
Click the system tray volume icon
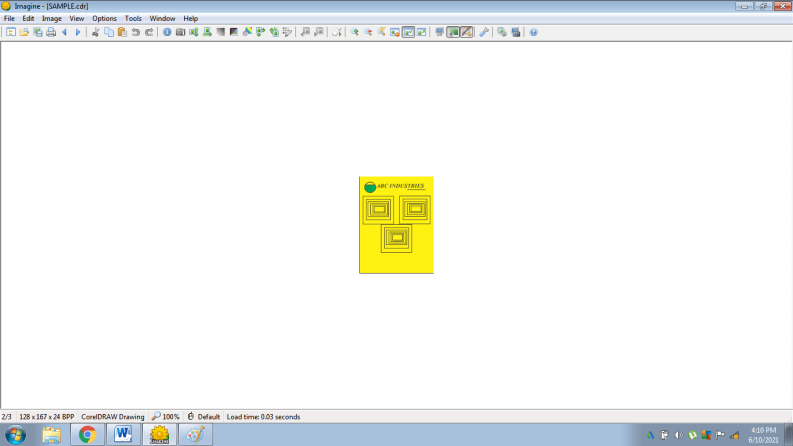[679, 435]
